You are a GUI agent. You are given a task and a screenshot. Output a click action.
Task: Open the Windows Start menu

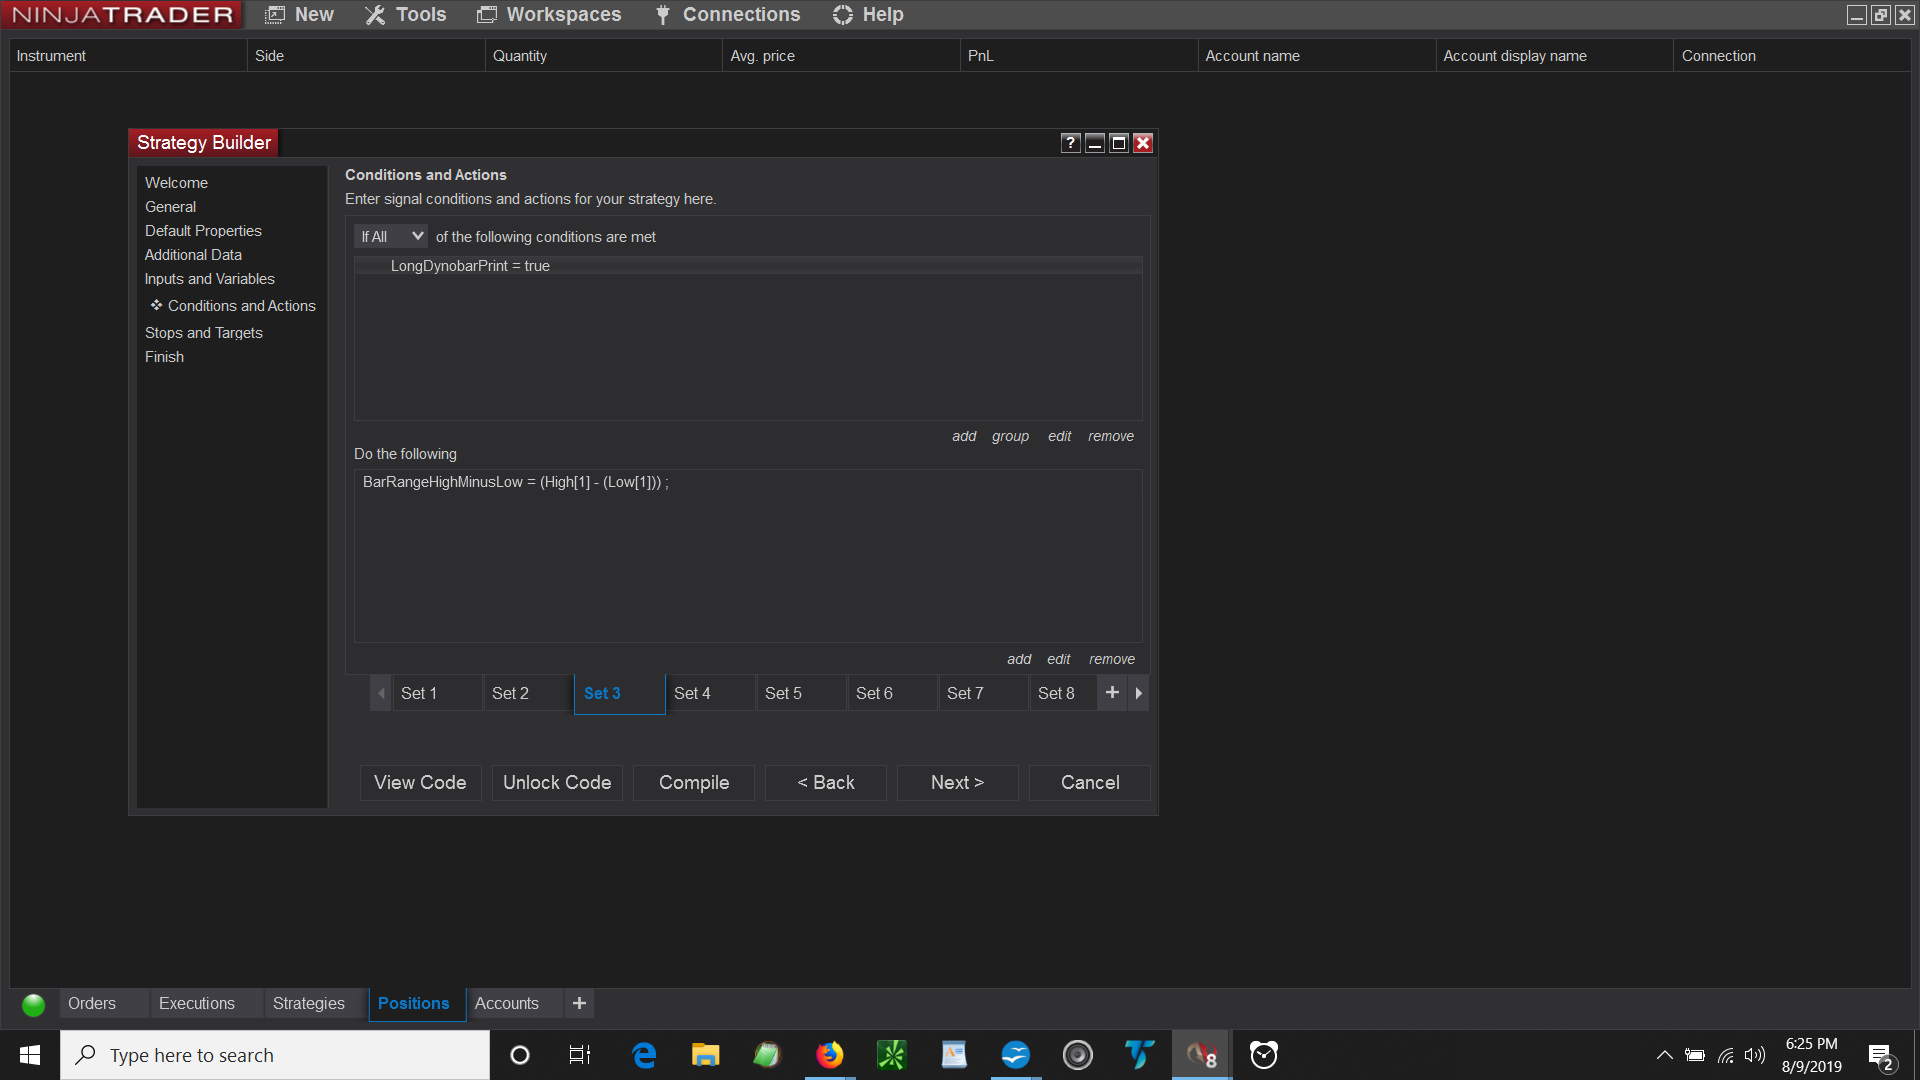[x=30, y=1055]
